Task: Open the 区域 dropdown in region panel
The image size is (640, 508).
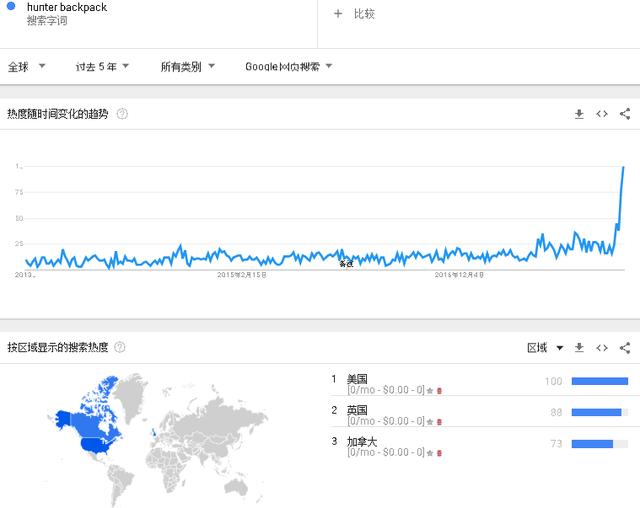Action: tap(545, 348)
